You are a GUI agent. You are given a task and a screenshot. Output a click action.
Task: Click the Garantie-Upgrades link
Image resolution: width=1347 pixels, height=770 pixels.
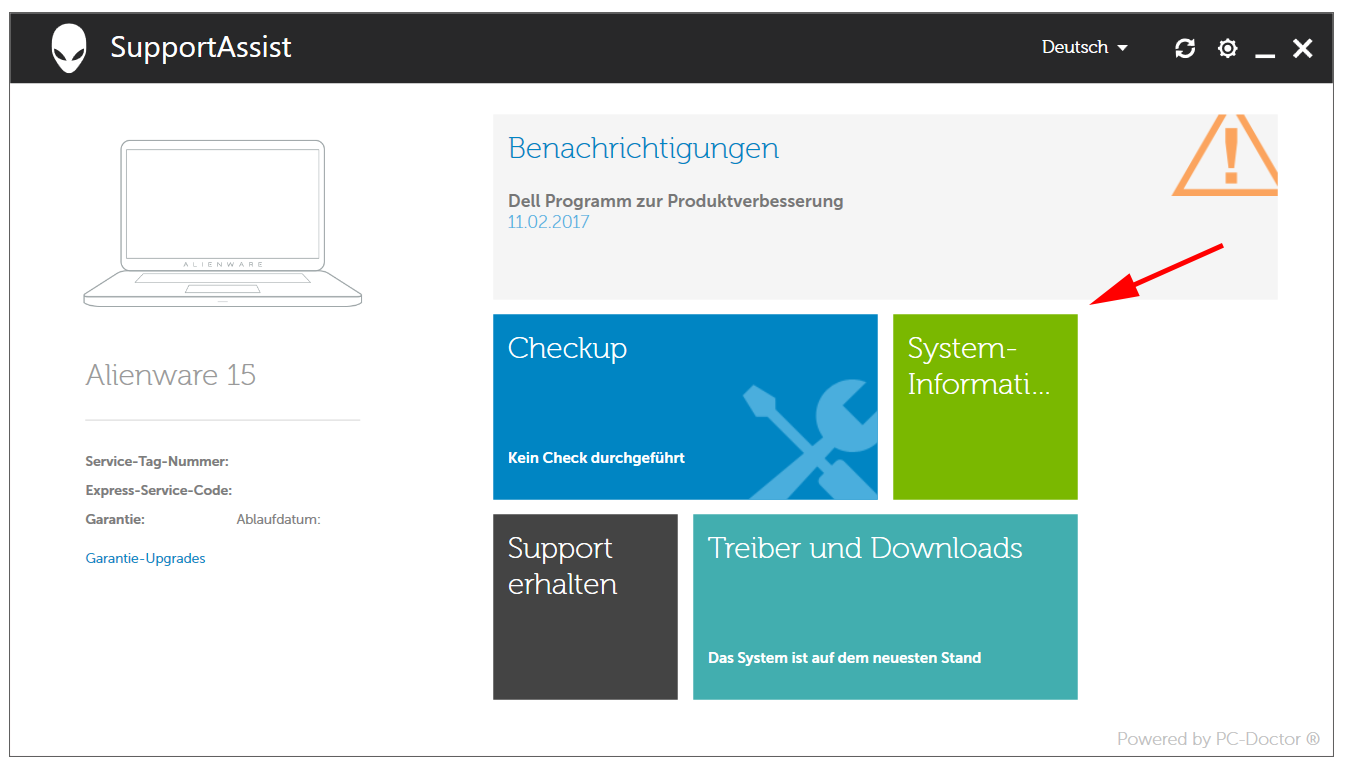[x=146, y=559]
